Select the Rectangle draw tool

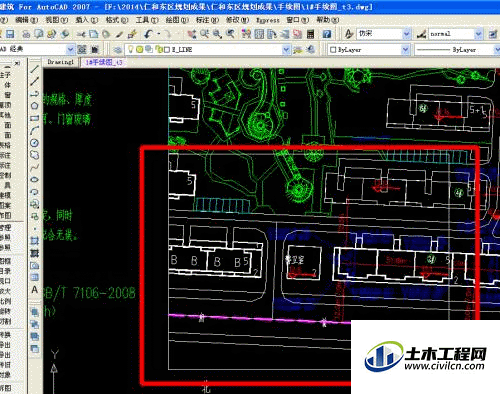coord(35,118)
